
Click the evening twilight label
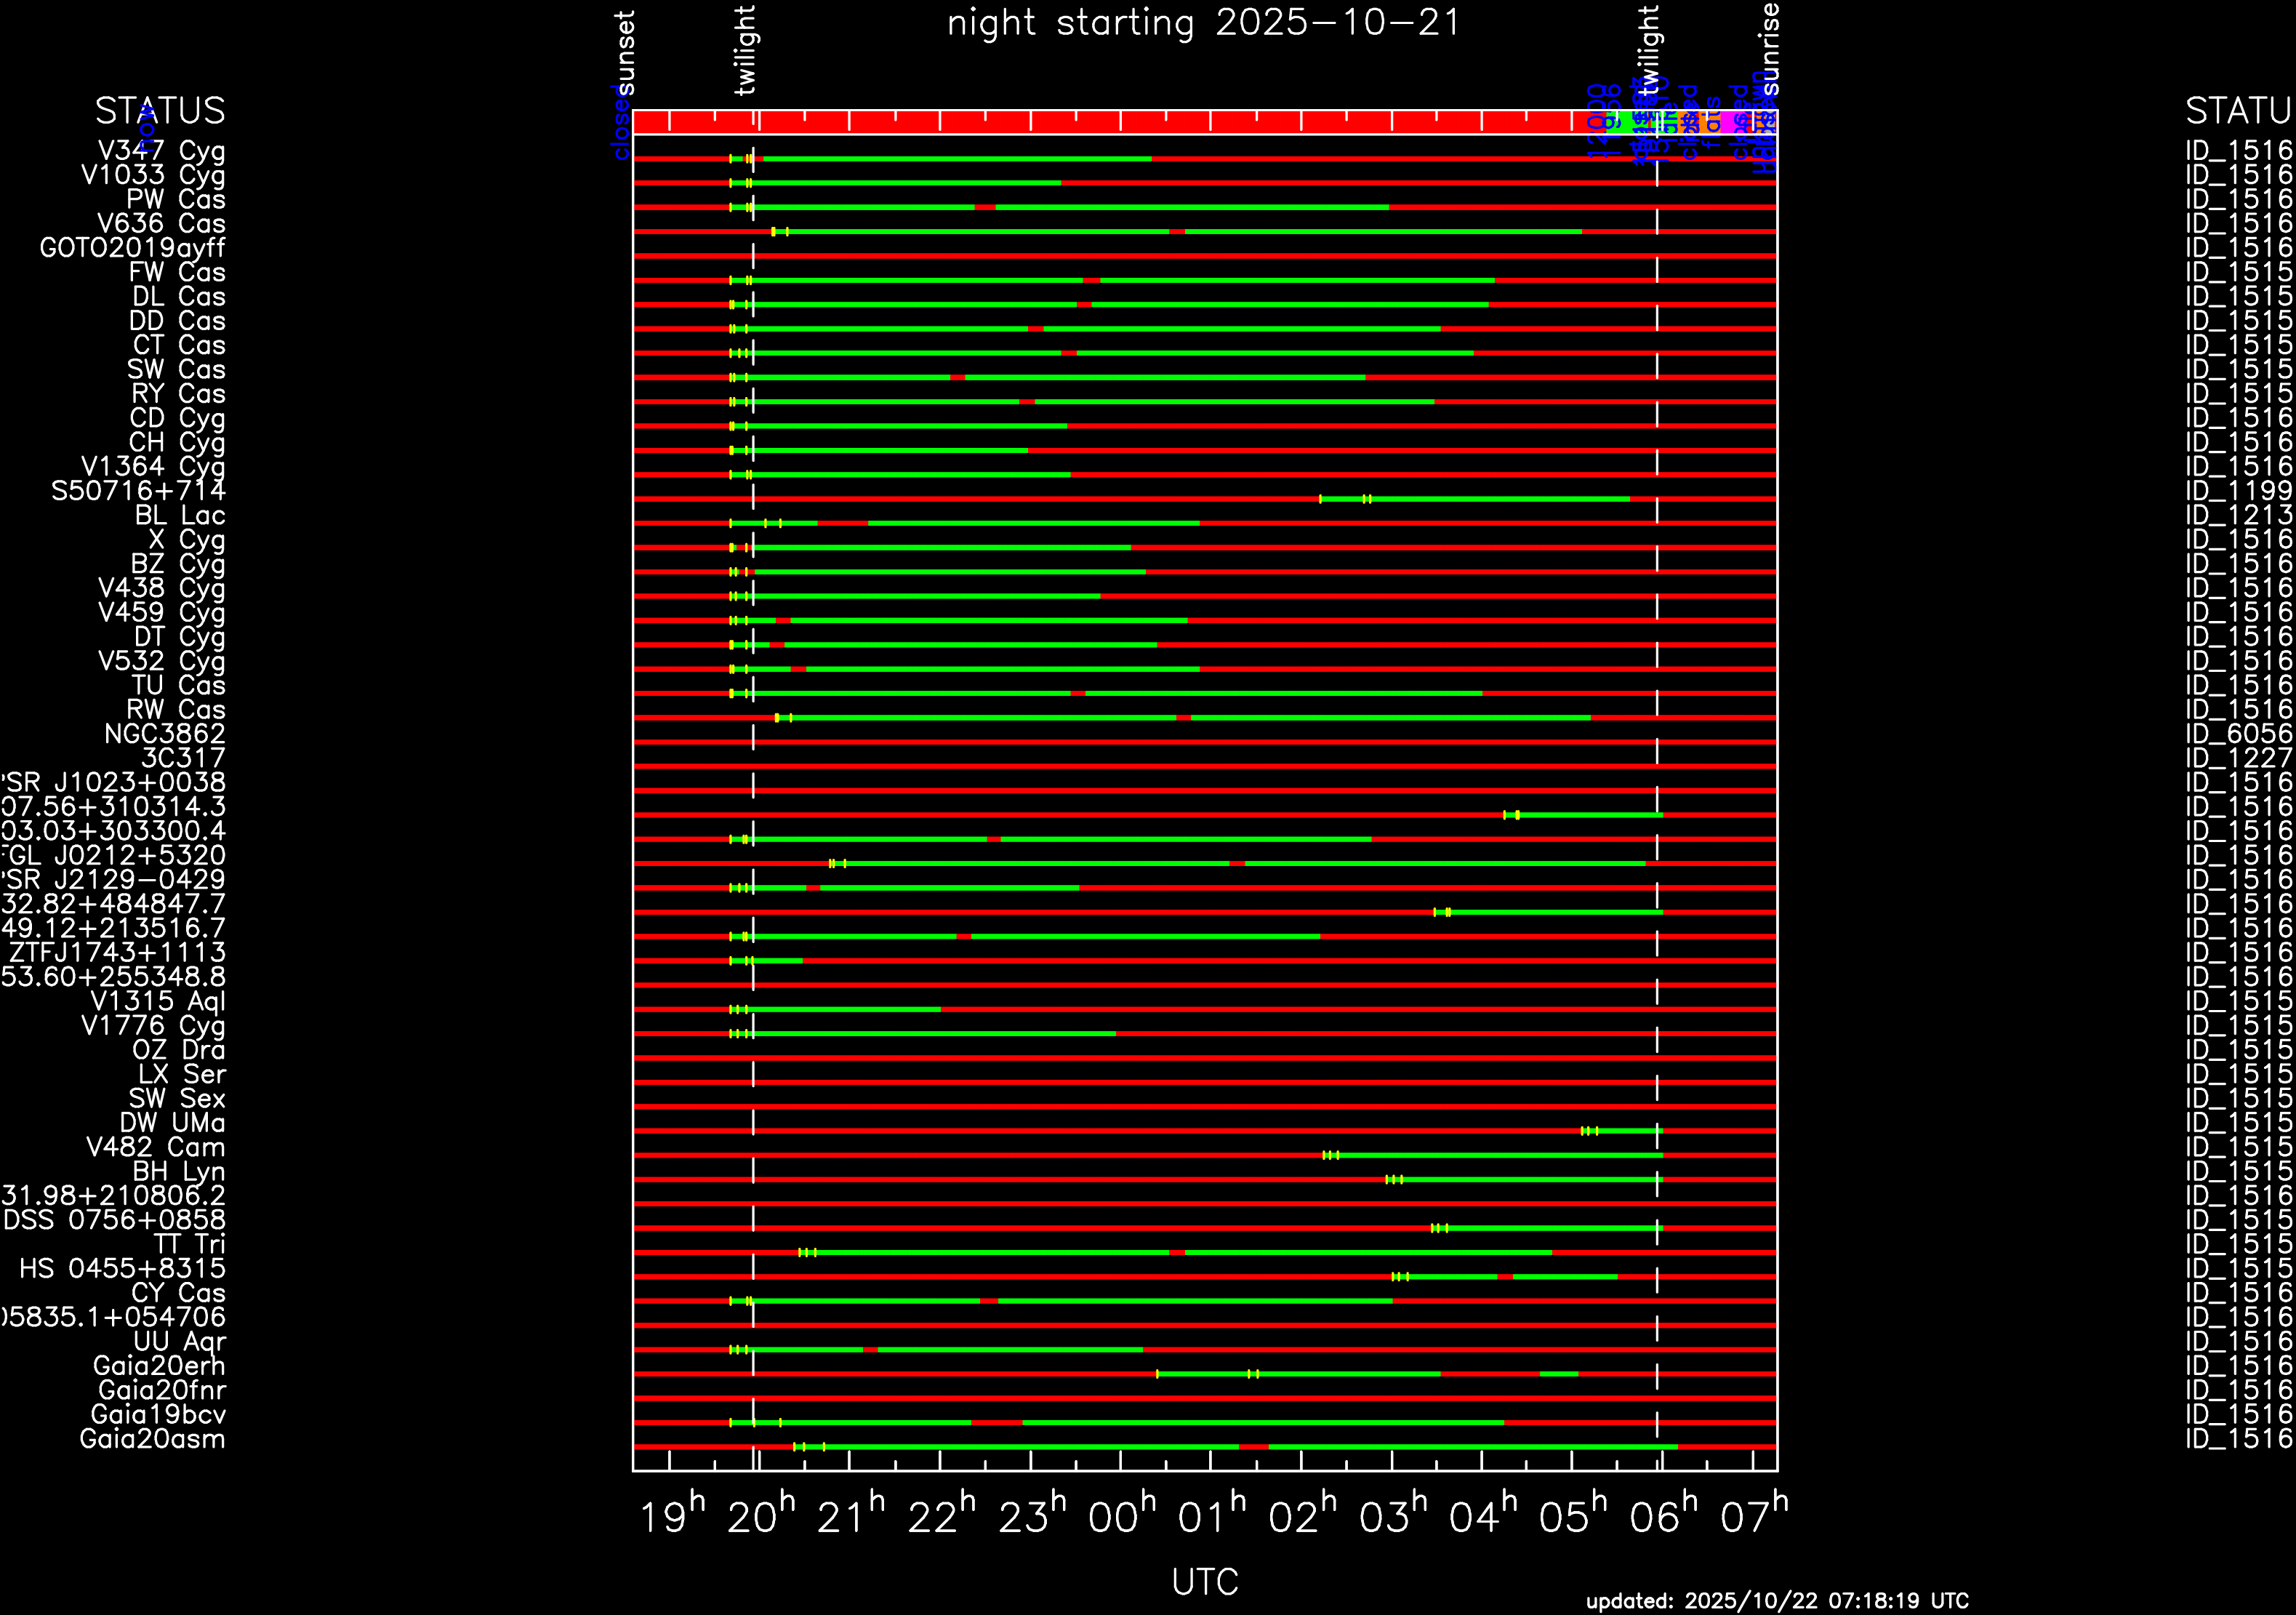[x=745, y=50]
